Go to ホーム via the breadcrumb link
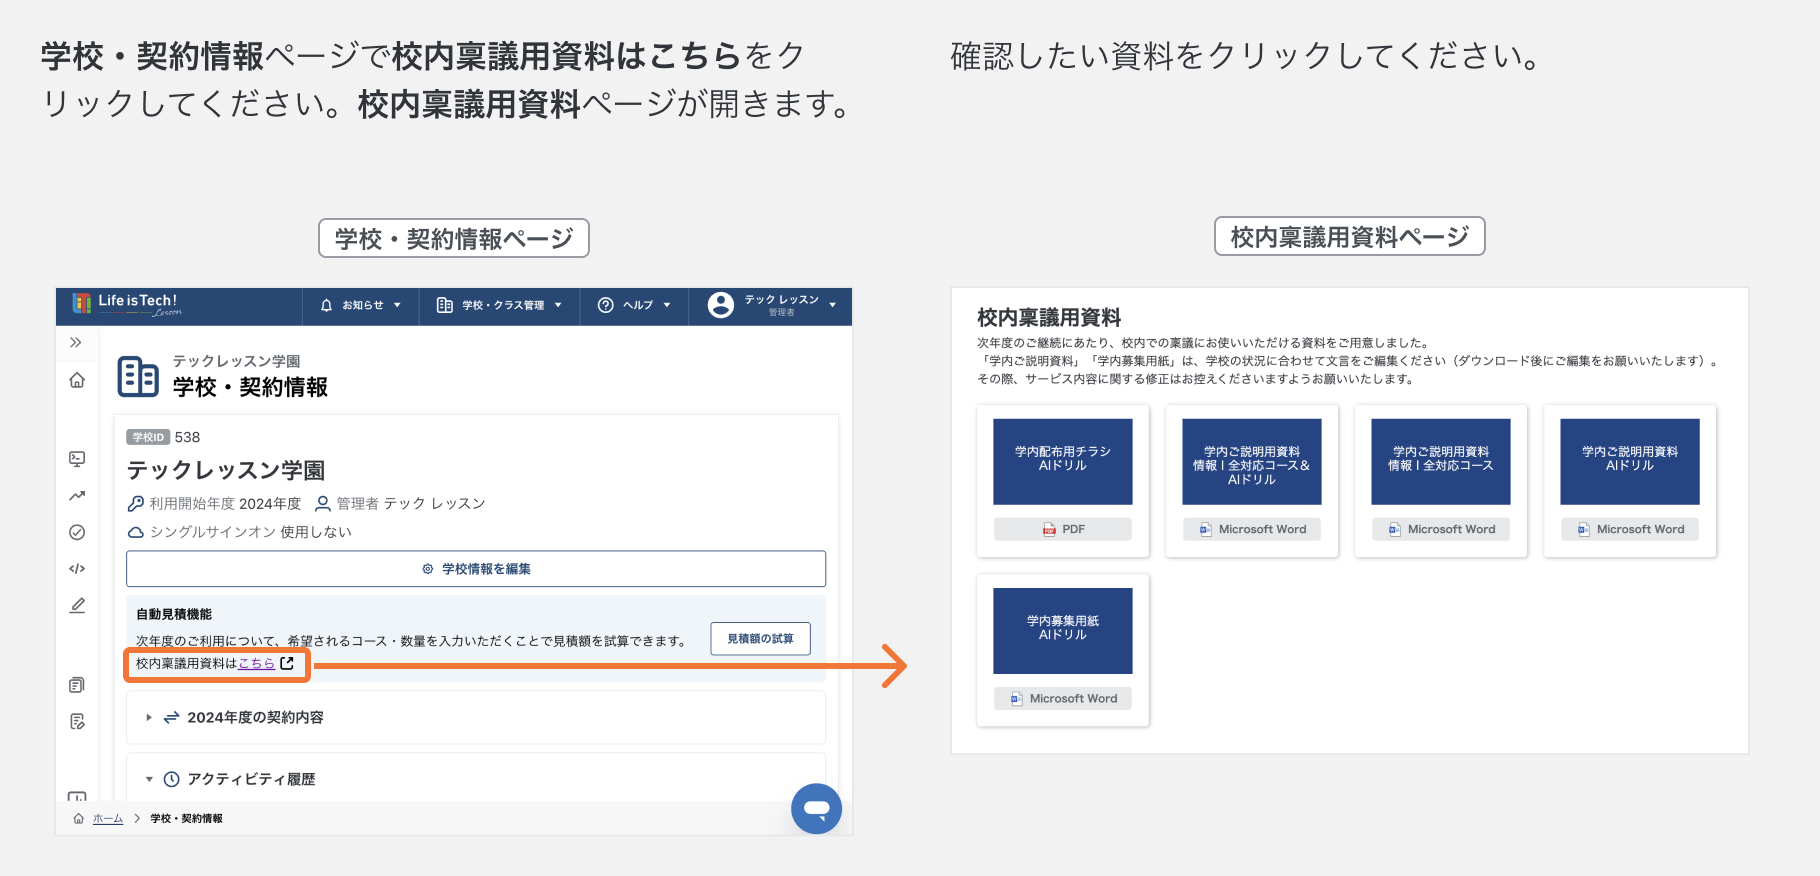Screen dimensions: 1820x876 pyautogui.click(x=108, y=818)
